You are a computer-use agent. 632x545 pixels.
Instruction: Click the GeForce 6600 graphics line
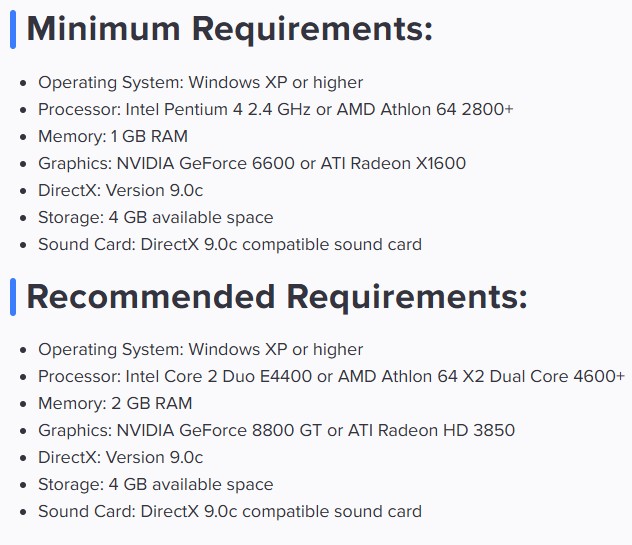coord(252,164)
